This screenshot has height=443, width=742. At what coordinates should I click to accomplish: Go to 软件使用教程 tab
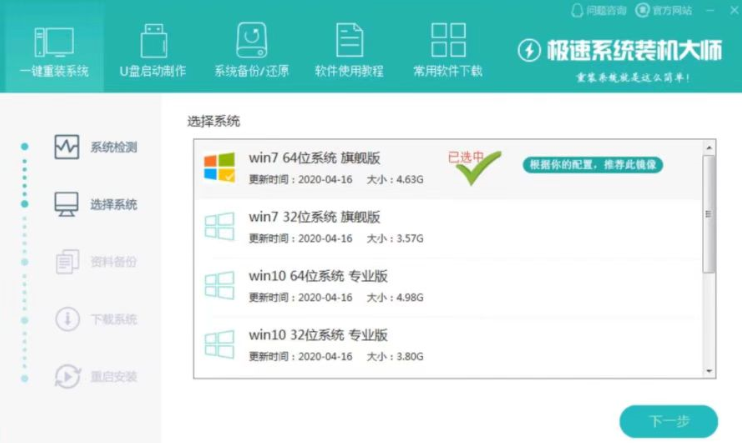349,51
